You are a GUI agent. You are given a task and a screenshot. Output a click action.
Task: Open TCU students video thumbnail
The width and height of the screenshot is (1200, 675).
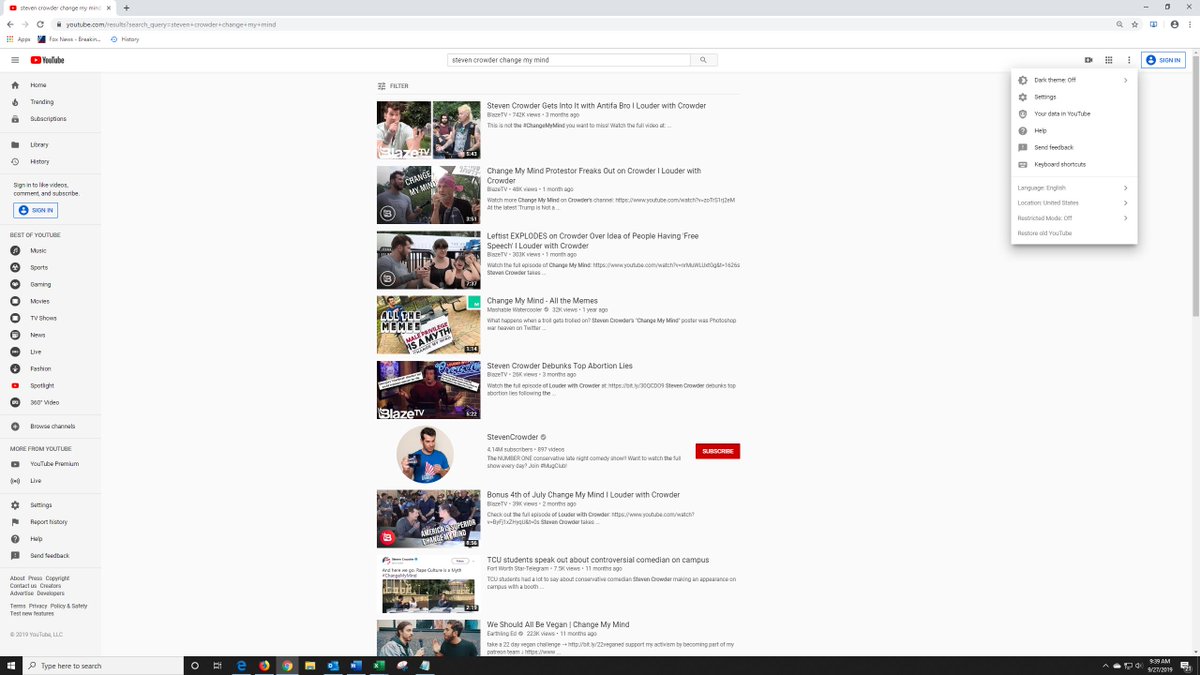[428, 583]
